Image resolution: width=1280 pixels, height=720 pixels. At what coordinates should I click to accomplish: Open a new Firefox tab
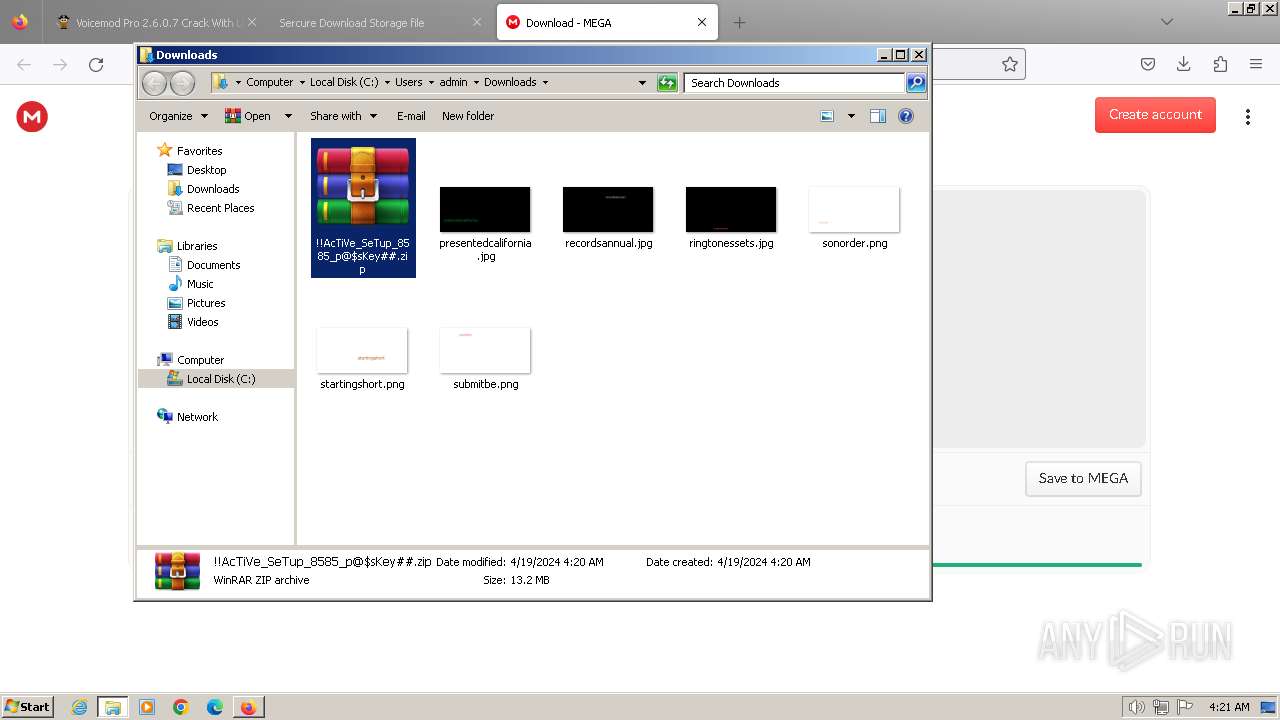[739, 22]
